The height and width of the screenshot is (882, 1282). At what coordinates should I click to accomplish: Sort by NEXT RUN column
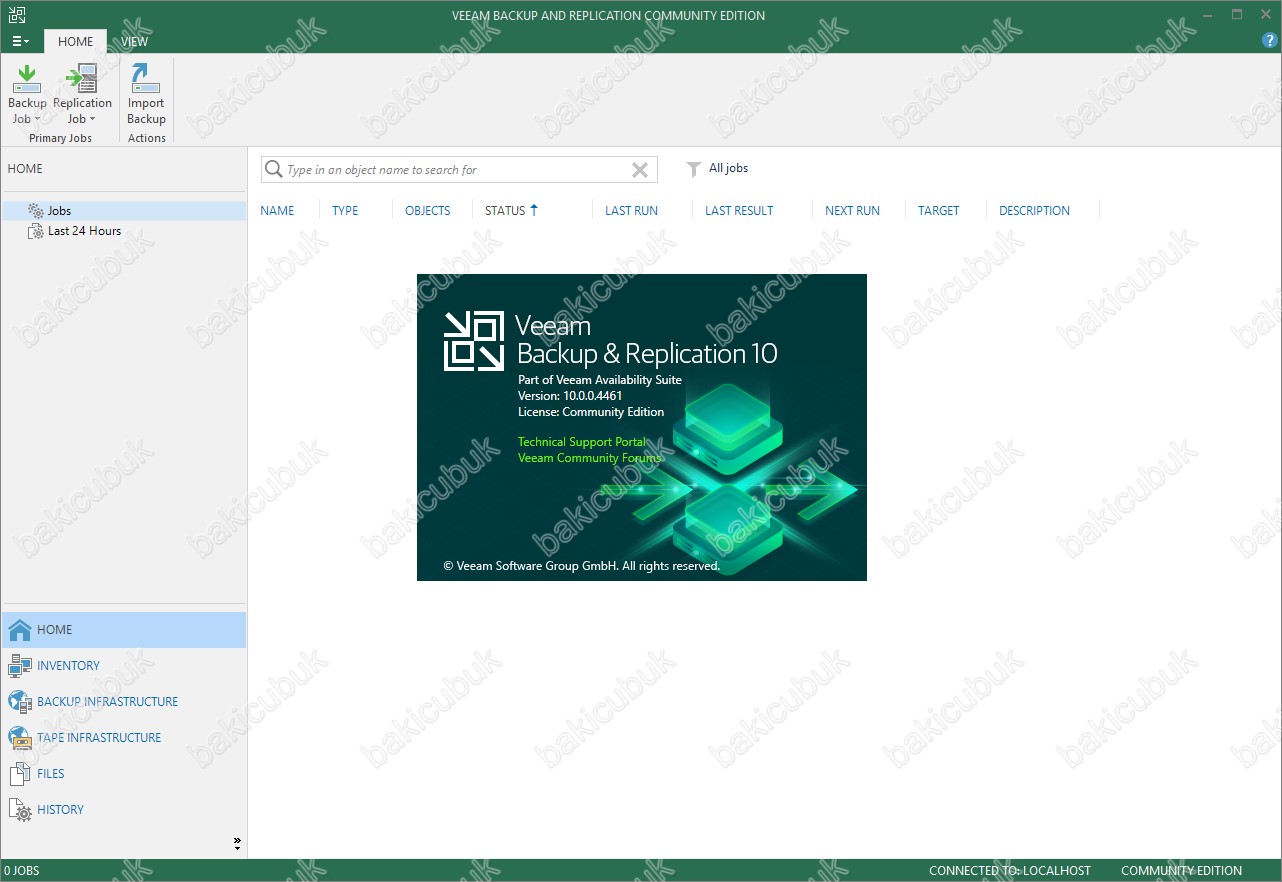point(852,211)
